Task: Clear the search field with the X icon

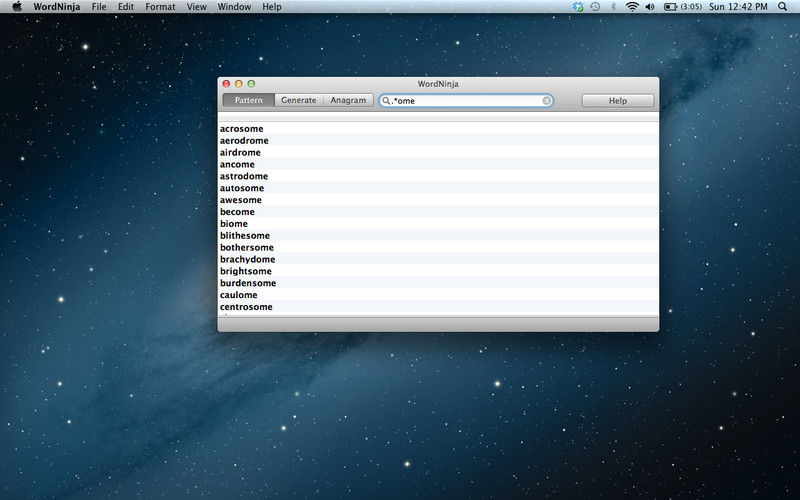Action: click(x=546, y=101)
